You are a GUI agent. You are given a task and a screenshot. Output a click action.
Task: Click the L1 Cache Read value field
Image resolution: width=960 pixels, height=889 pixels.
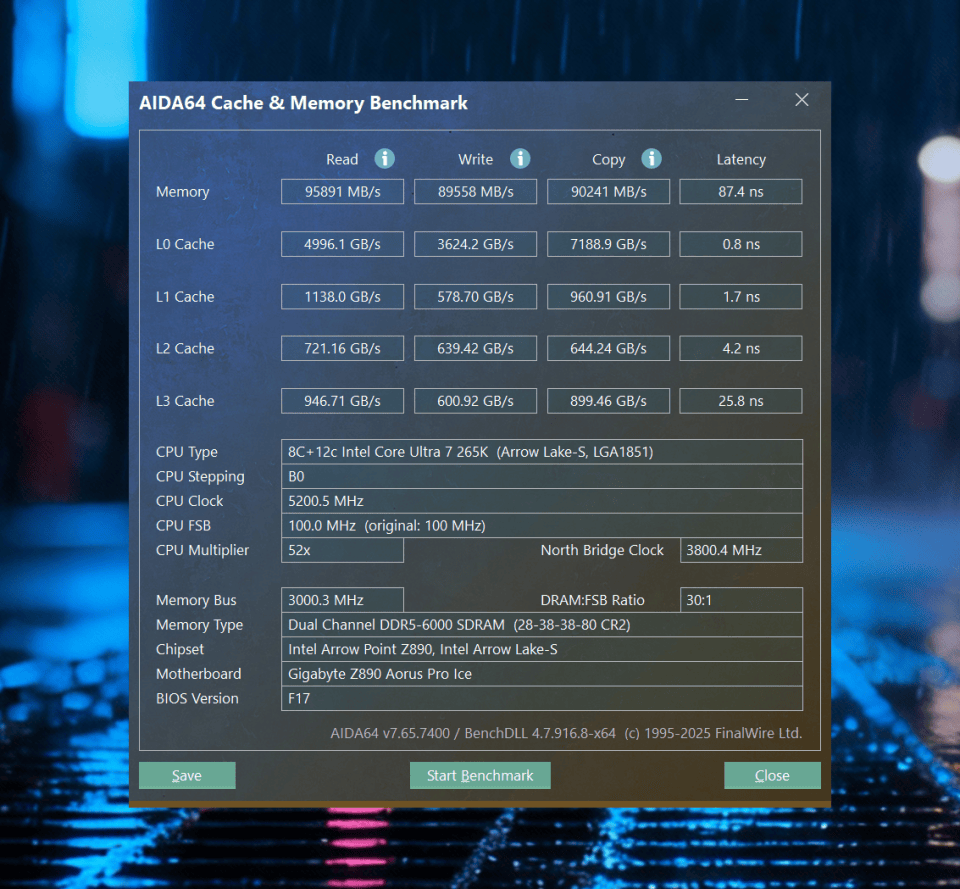coord(342,296)
